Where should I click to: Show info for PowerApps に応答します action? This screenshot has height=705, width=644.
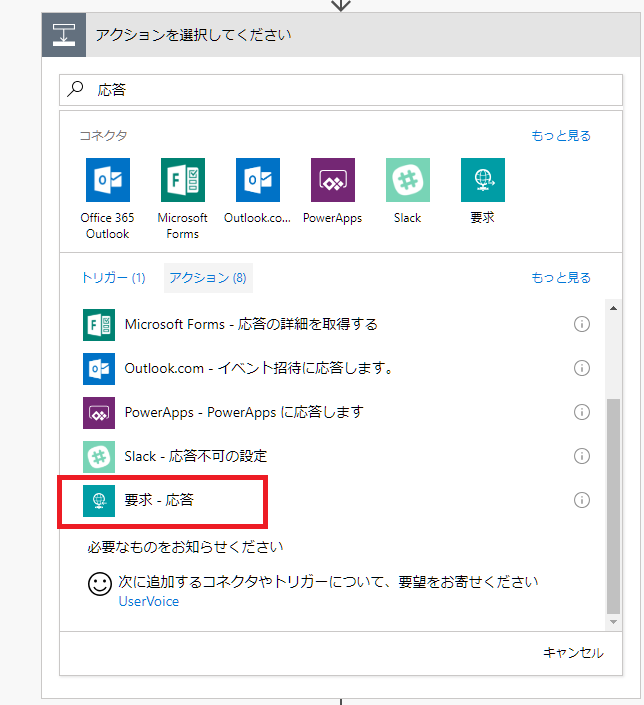point(581,412)
